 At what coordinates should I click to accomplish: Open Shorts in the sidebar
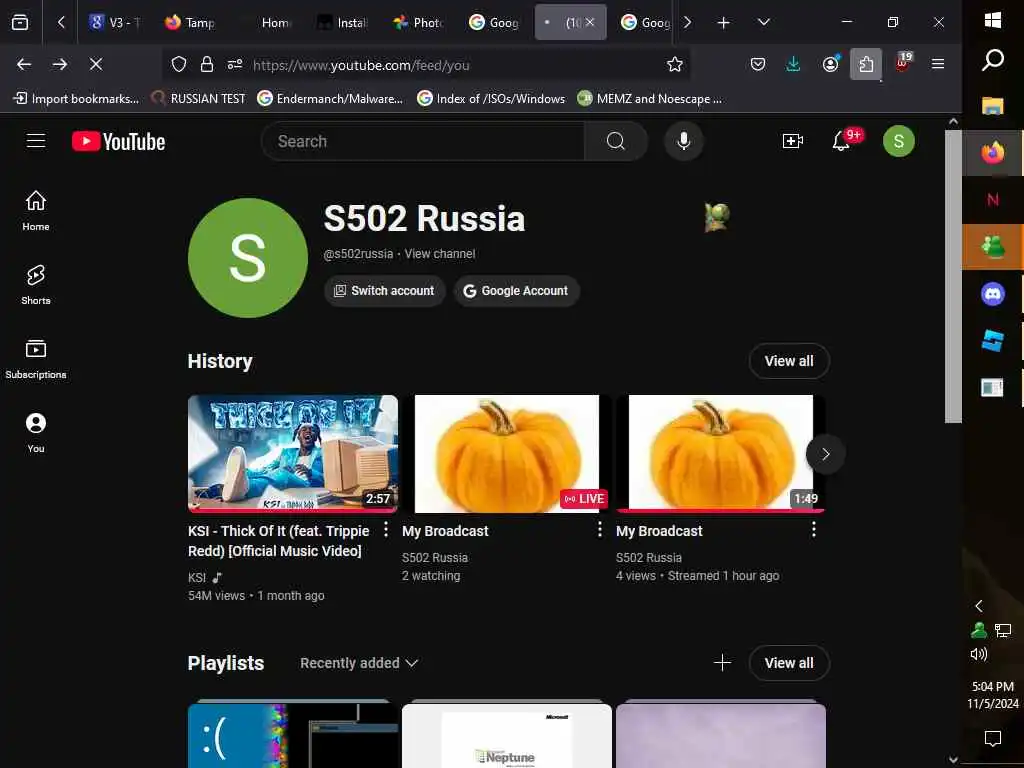tap(36, 285)
